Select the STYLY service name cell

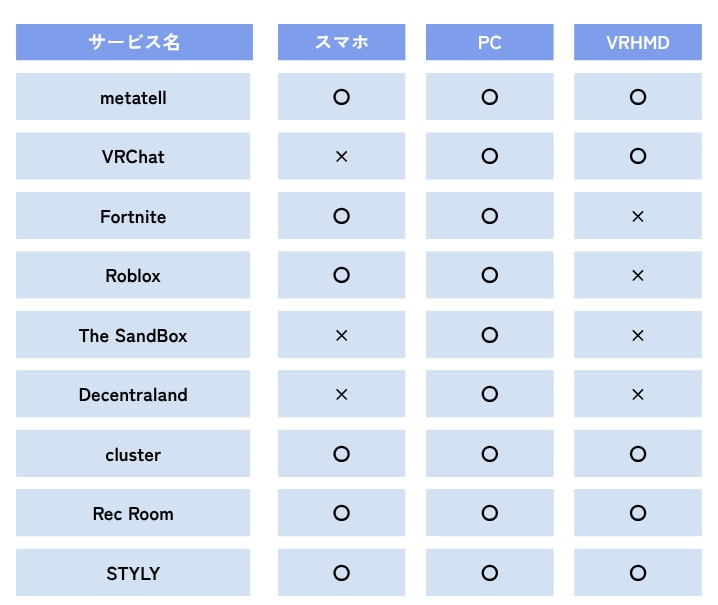(134, 573)
